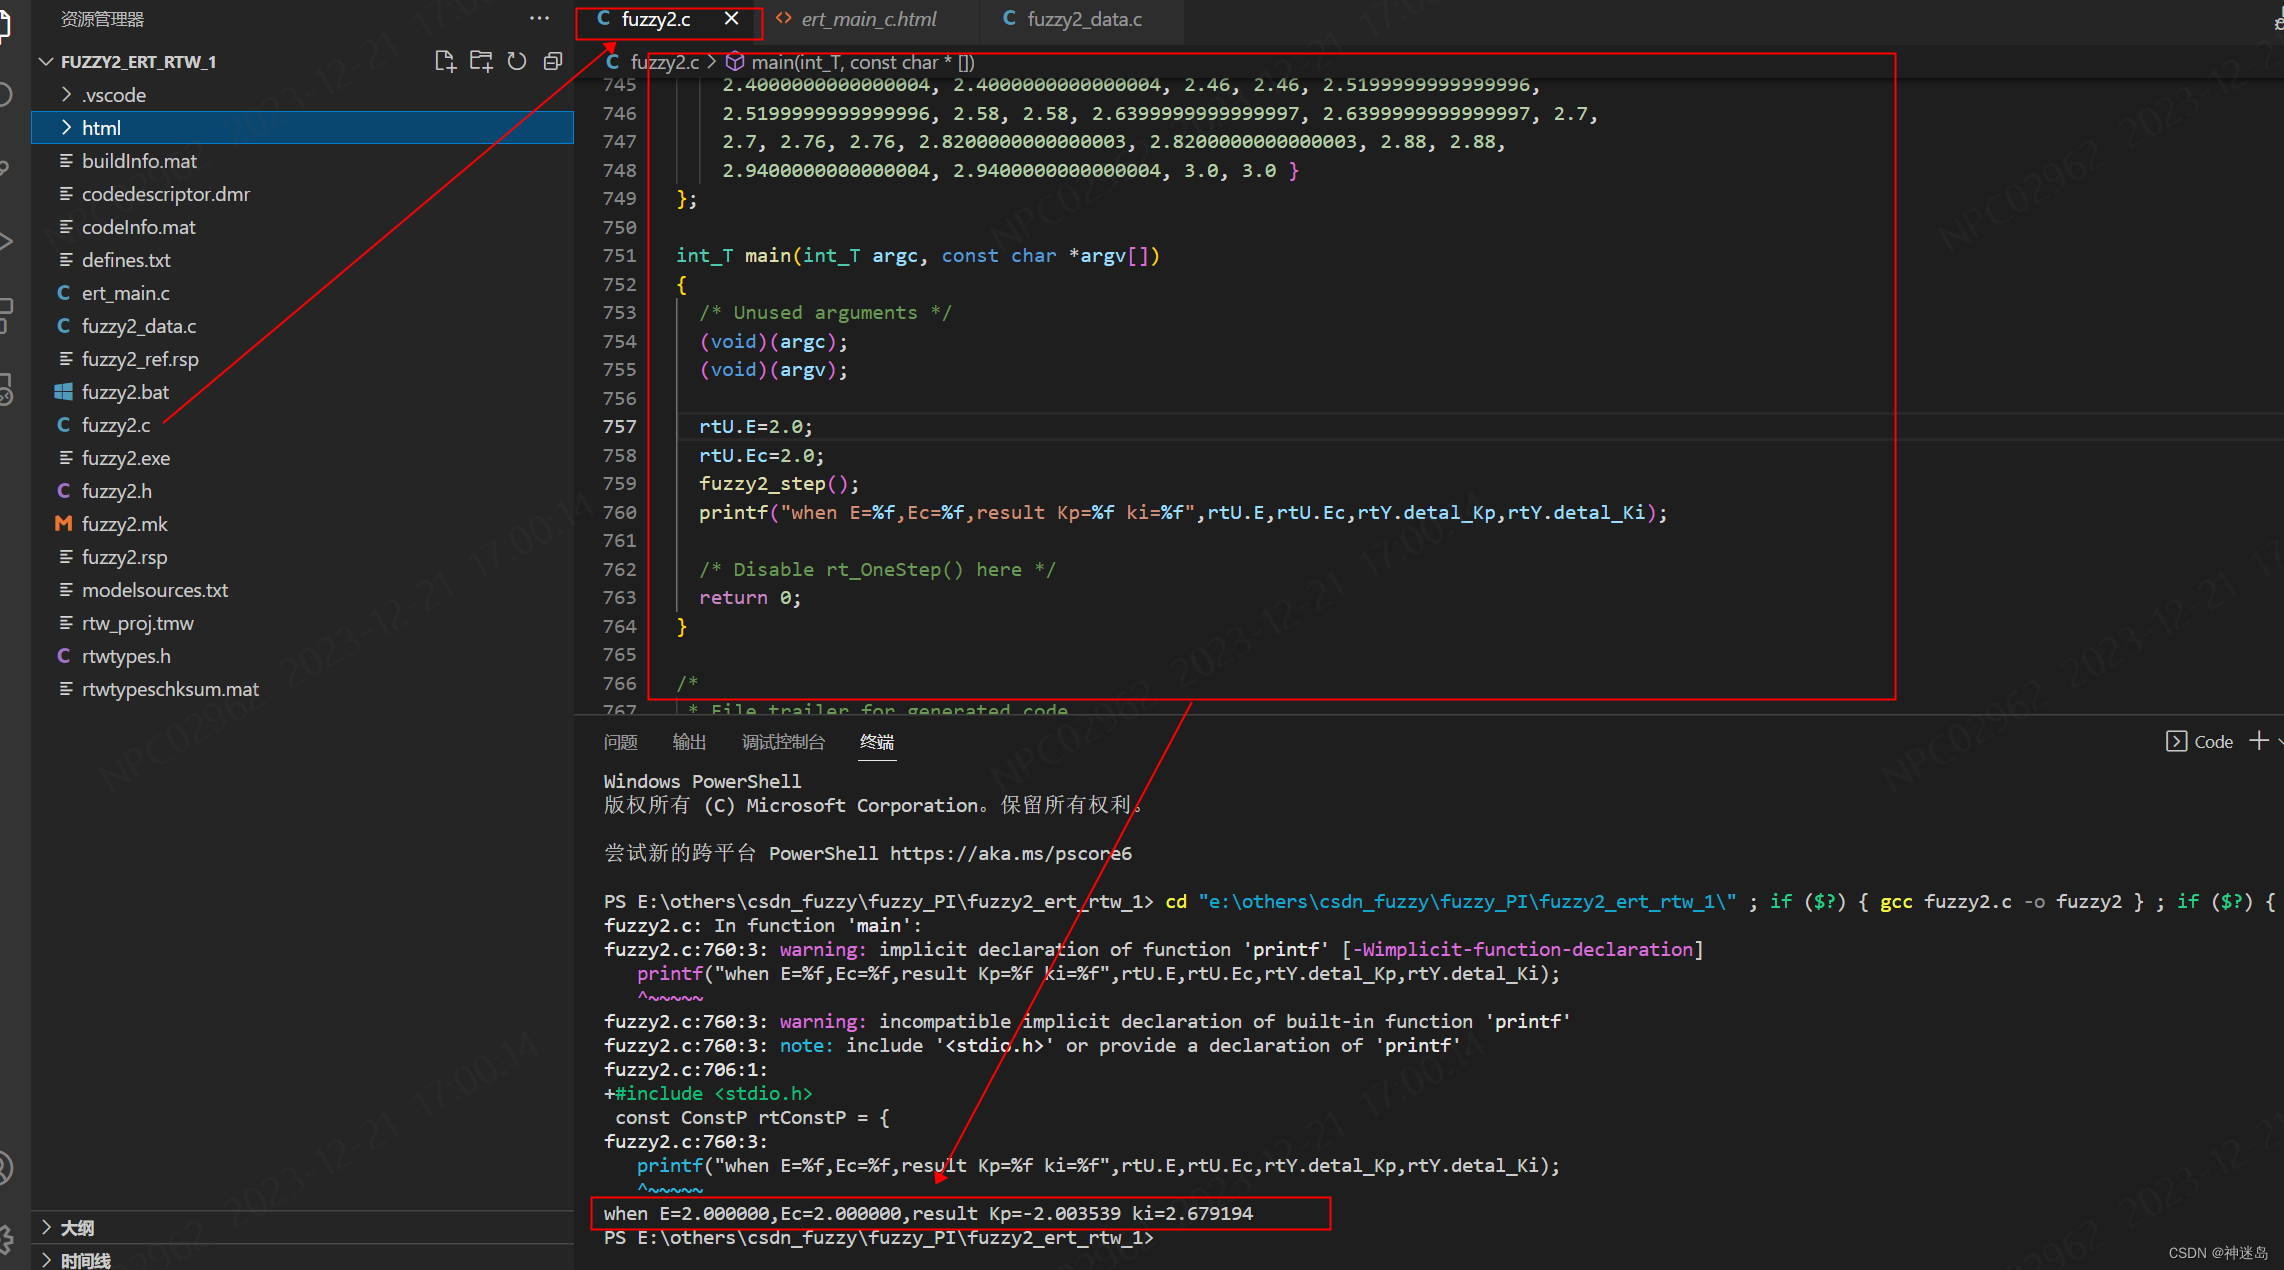Click the New File icon in explorer

point(445,61)
